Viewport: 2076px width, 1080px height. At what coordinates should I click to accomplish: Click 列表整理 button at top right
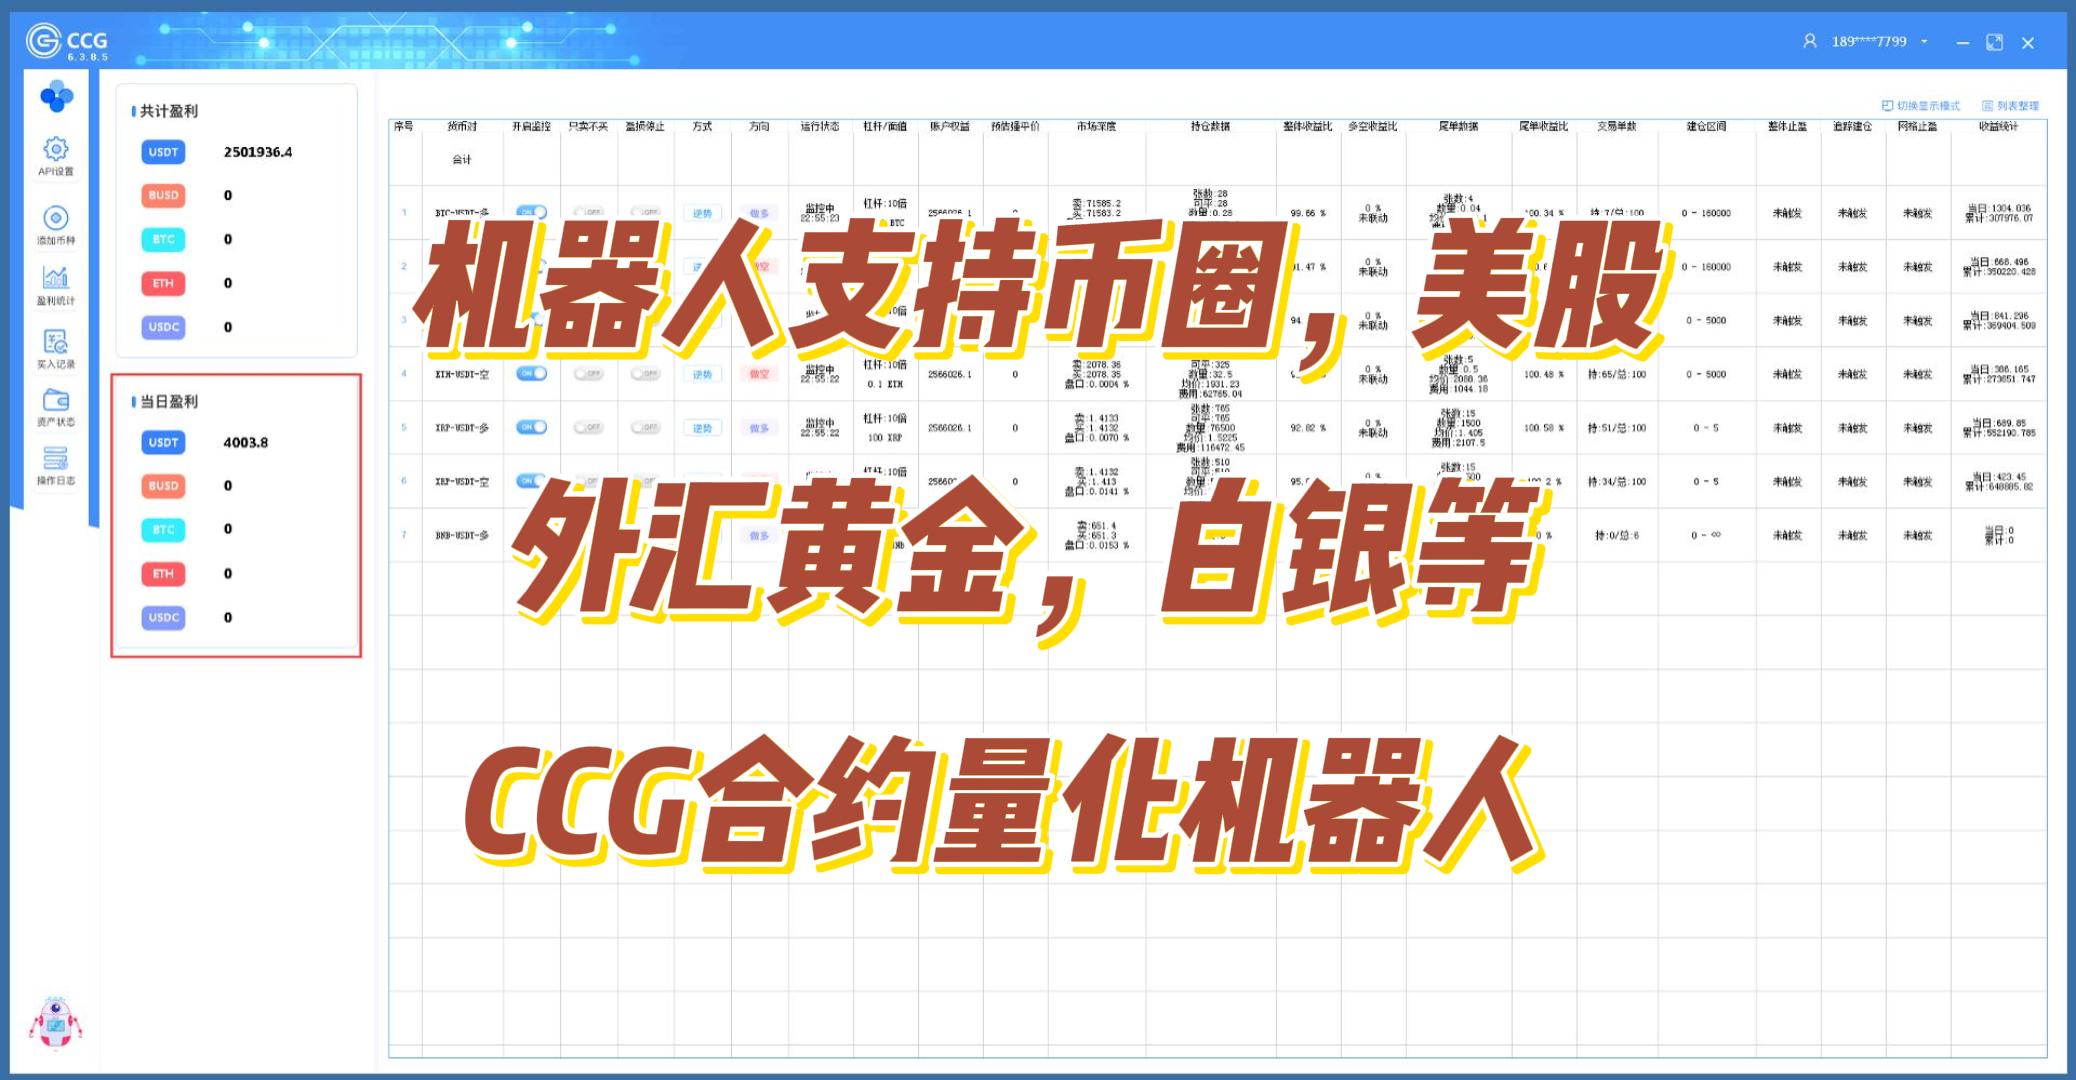pyautogui.click(x=2010, y=106)
